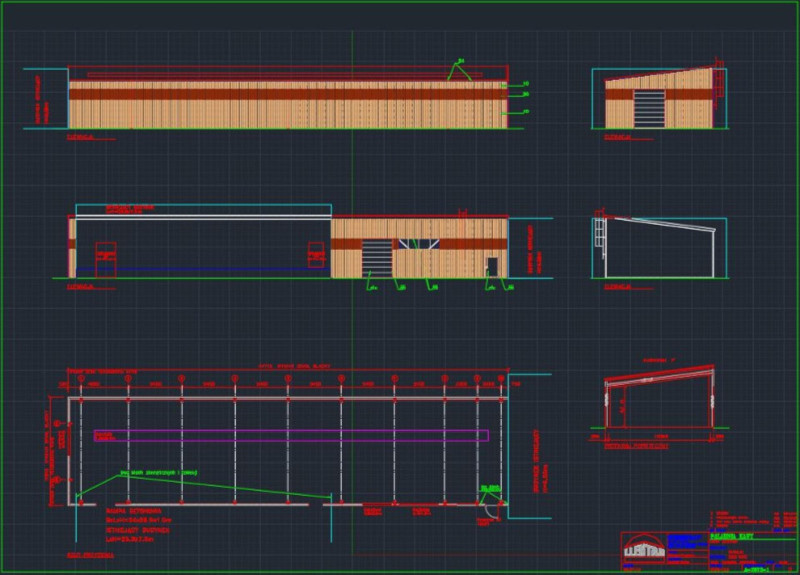Select the blue horizontal line on the rear elevation
Image resolution: width=800 pixels, height=575 pixels.
coord(203,268)
